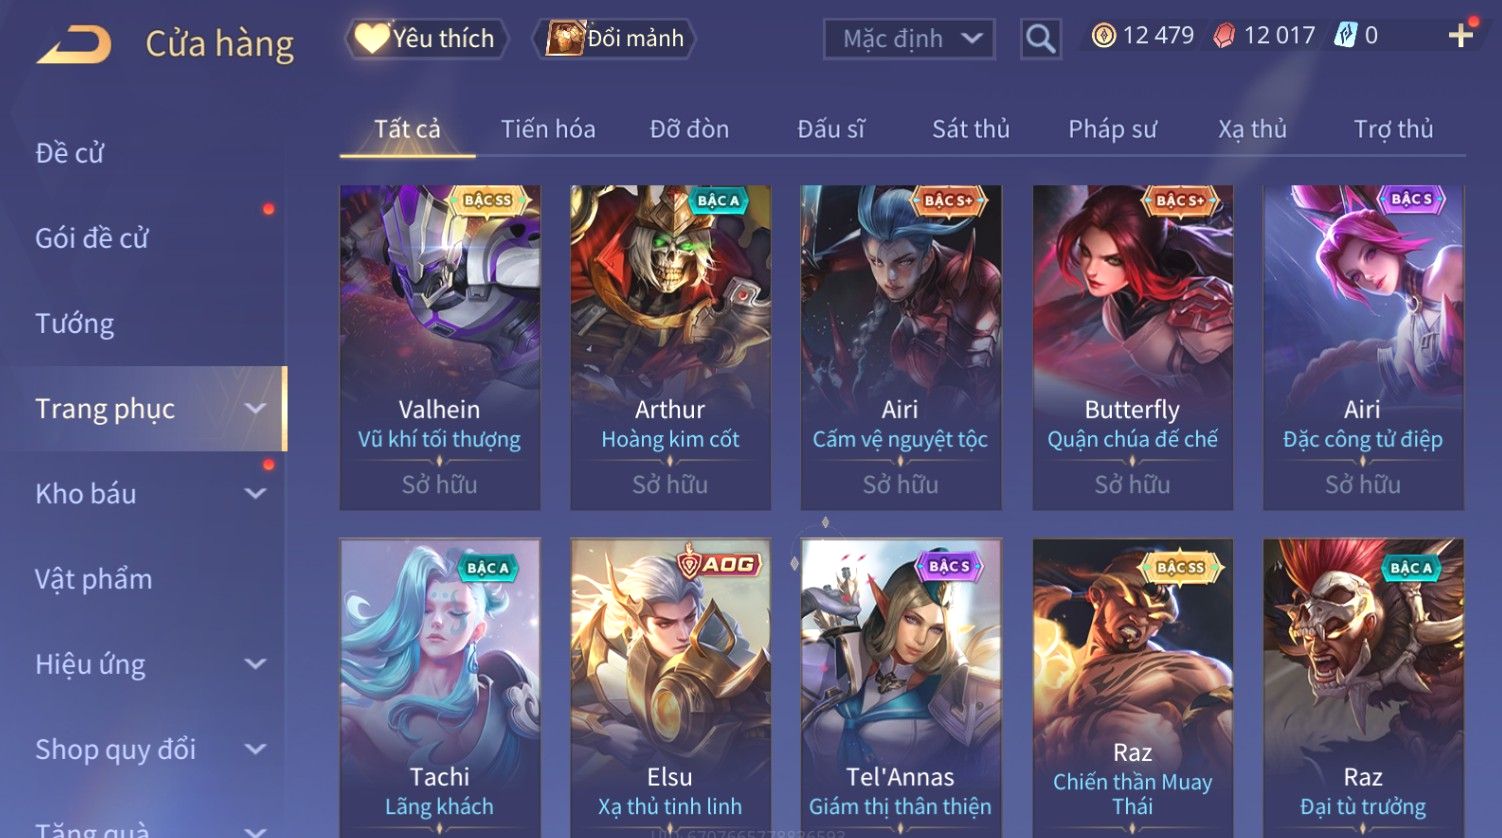Open the Tướng sidebar menu item
The width and height of the screenshot is (1502, 838).
click(75, 323)
